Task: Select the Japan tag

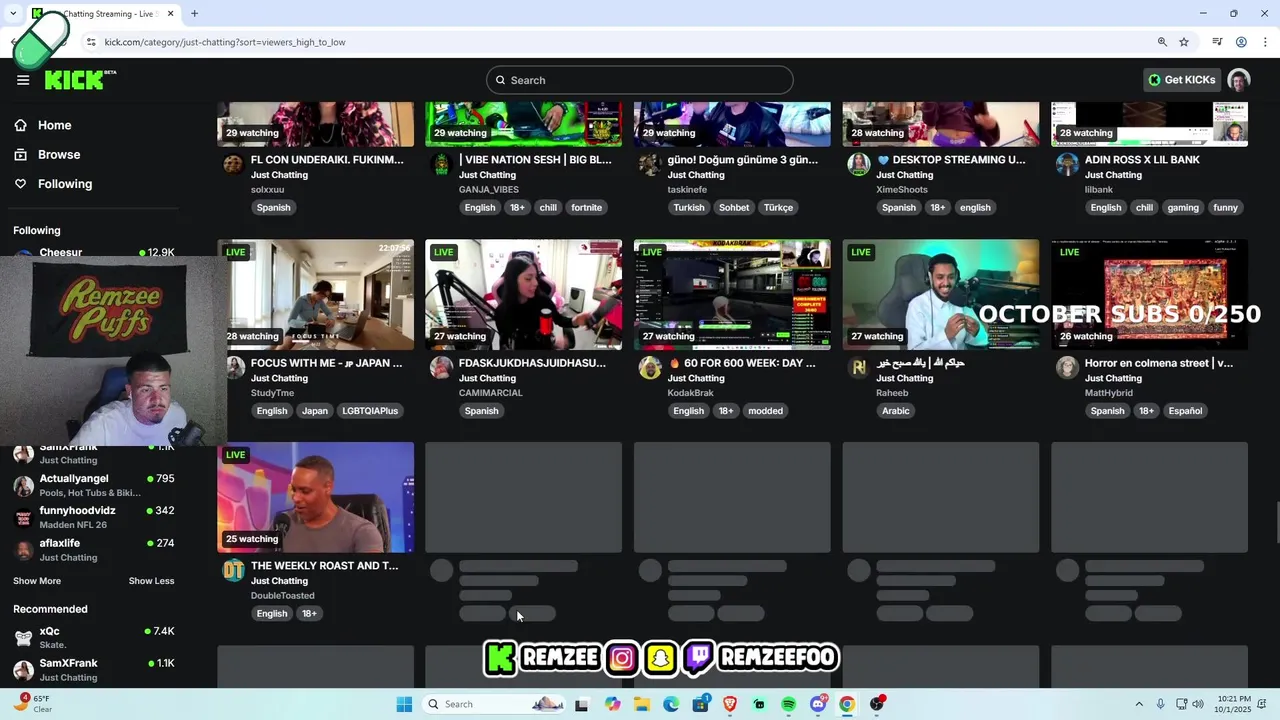Action: click(315, 411)
